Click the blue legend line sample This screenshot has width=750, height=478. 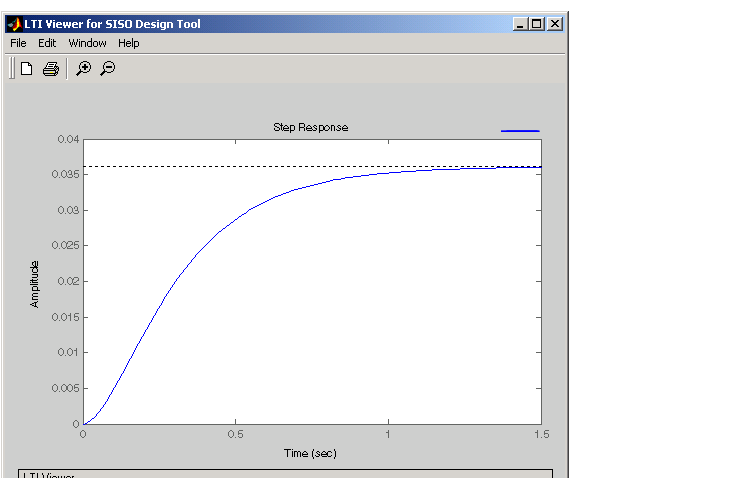click(520, 131)
